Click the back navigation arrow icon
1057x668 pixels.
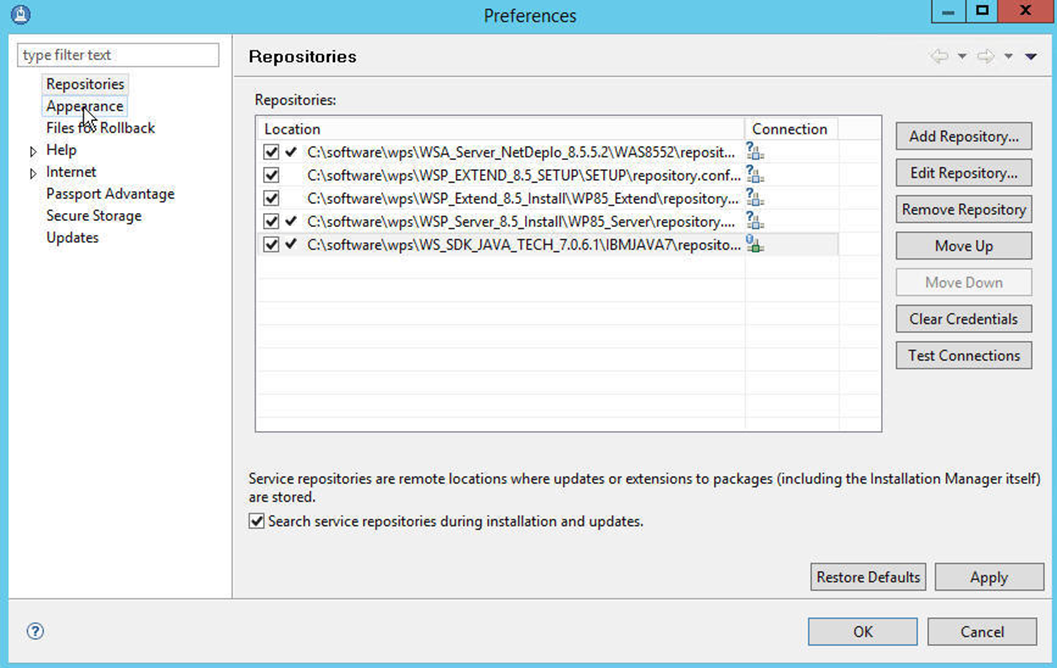(939, 57)
